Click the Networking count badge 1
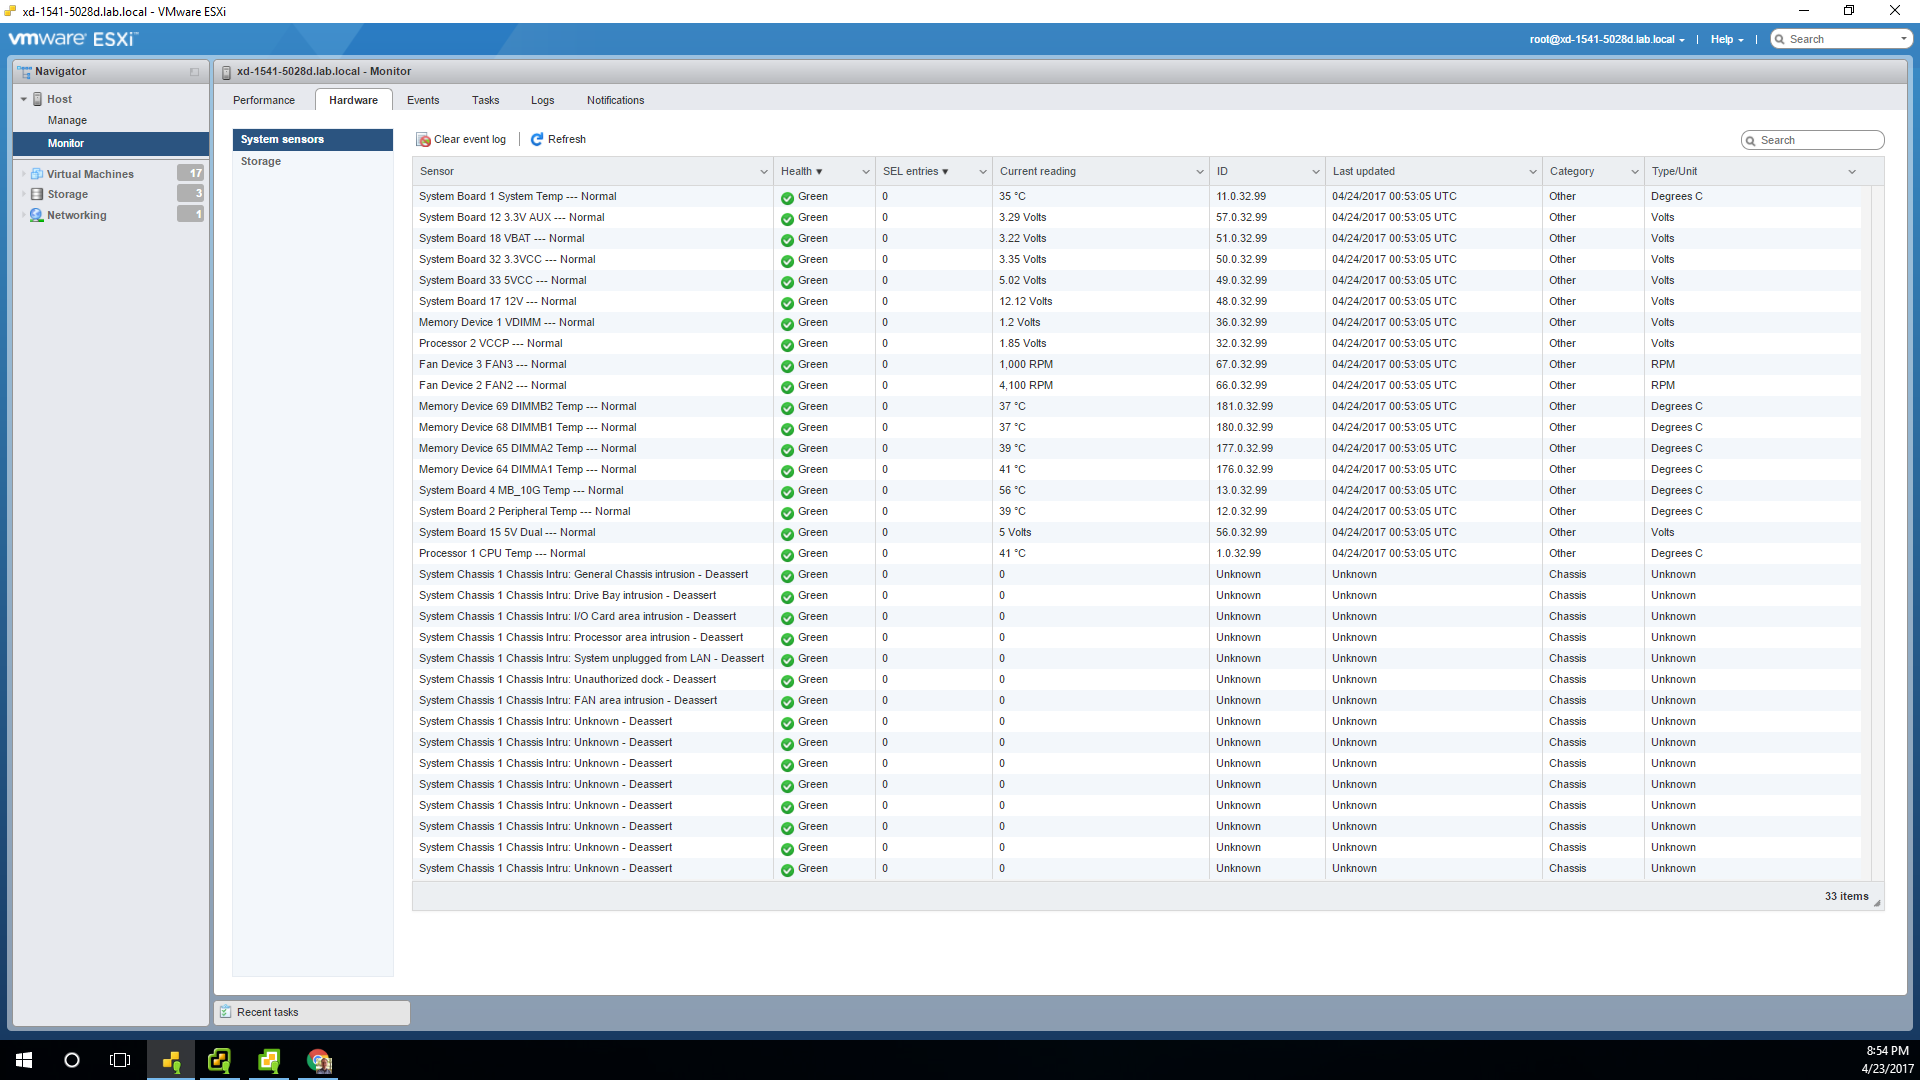 click(x=191, y=214)
